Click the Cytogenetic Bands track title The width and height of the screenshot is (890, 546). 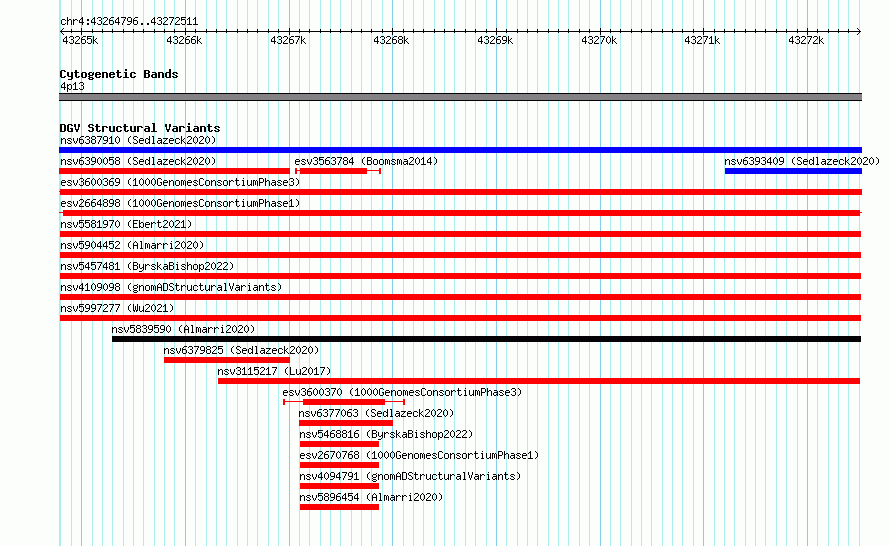(x=119, y=74)
